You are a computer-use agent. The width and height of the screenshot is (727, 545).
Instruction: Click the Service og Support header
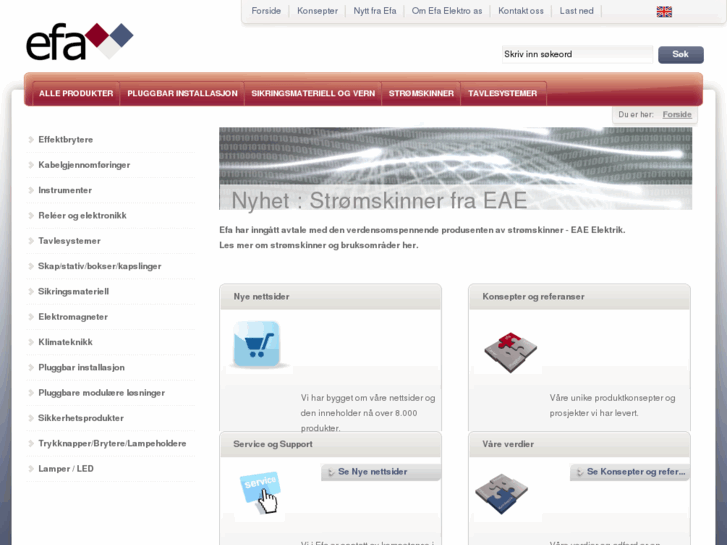tap(330, 444)
